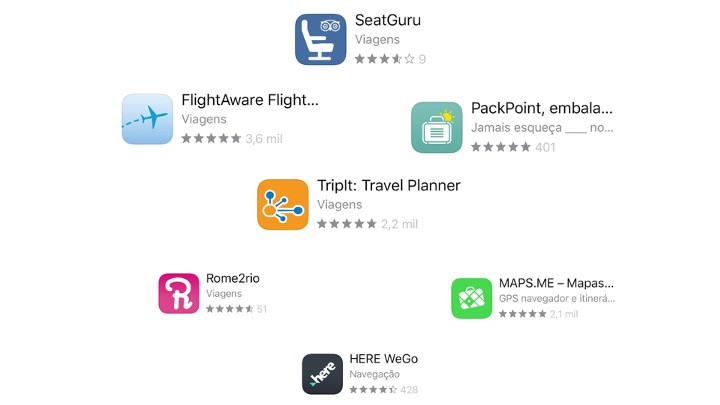The image size is (720, 405).
Task: Click the Navegação category under HERE WeGo
Action: (375, 374)
